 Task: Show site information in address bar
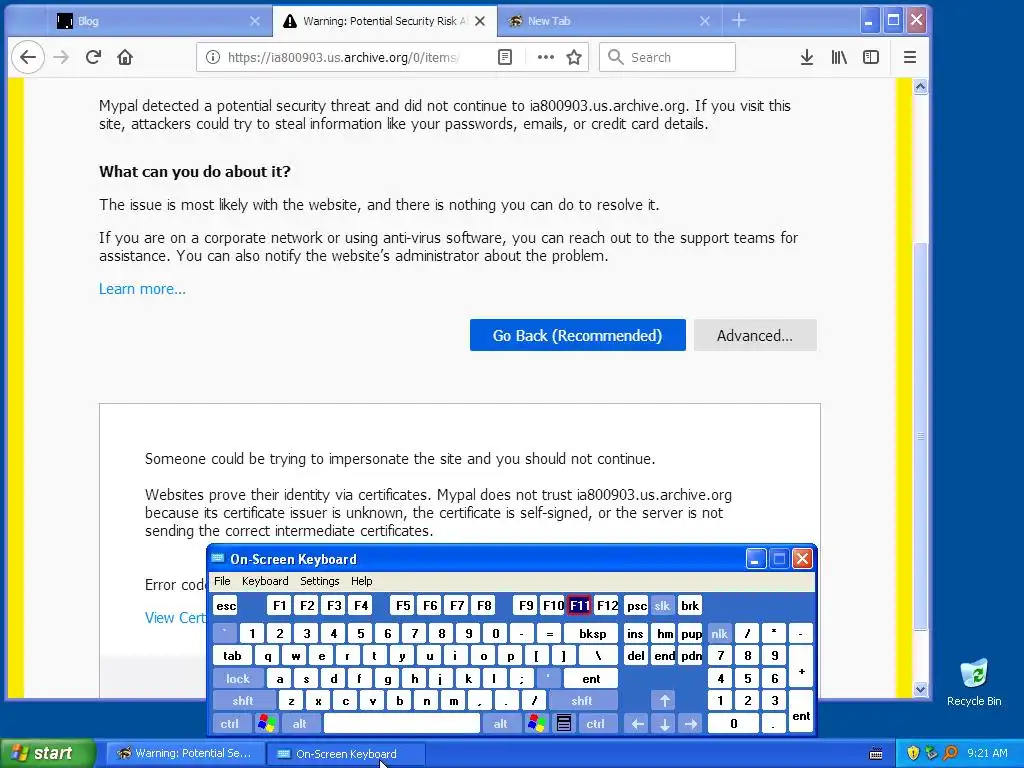[213, 57]
